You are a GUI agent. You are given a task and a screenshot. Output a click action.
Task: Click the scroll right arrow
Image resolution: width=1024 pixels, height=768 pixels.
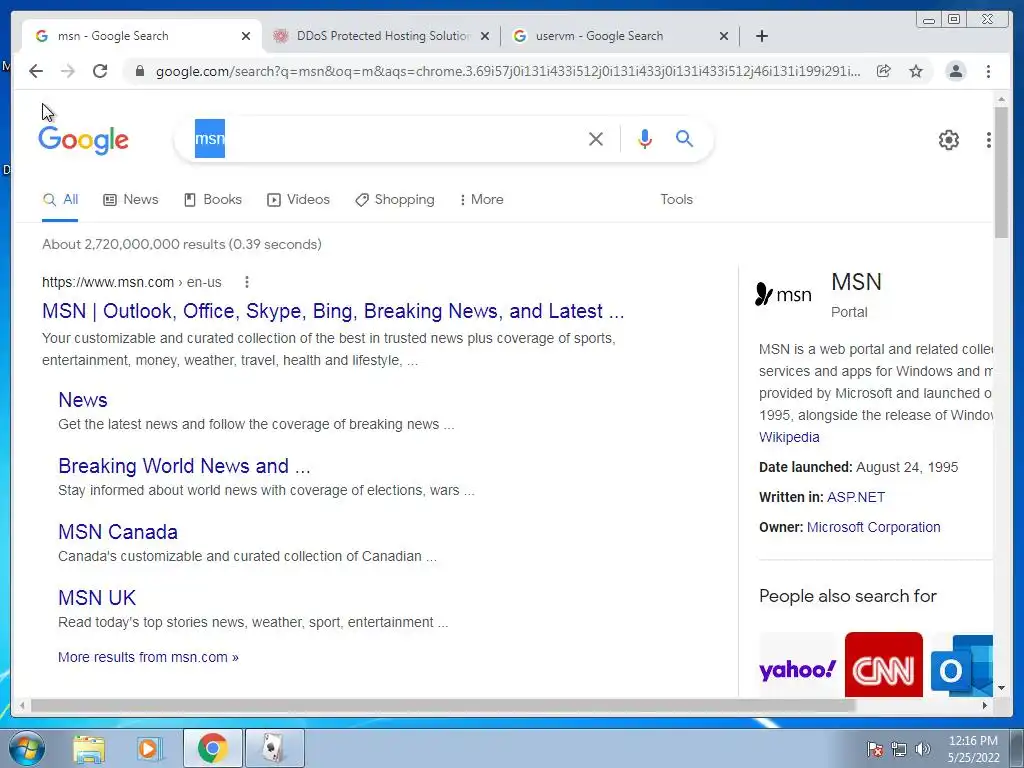pos(985,705)
